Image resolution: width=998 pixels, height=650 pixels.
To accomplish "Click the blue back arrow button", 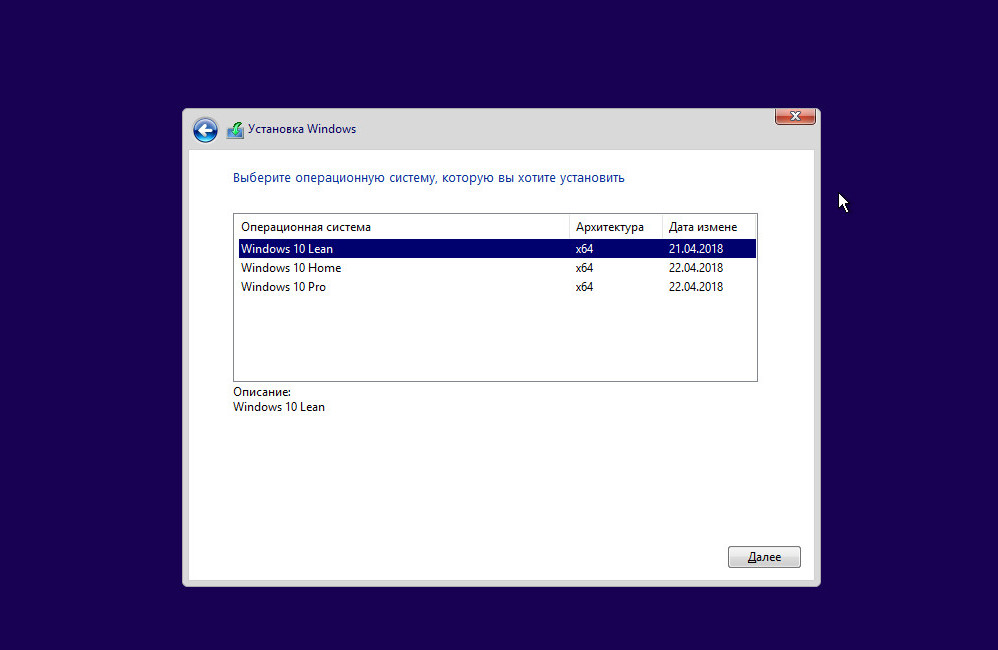I will click(x=205, y=130).
